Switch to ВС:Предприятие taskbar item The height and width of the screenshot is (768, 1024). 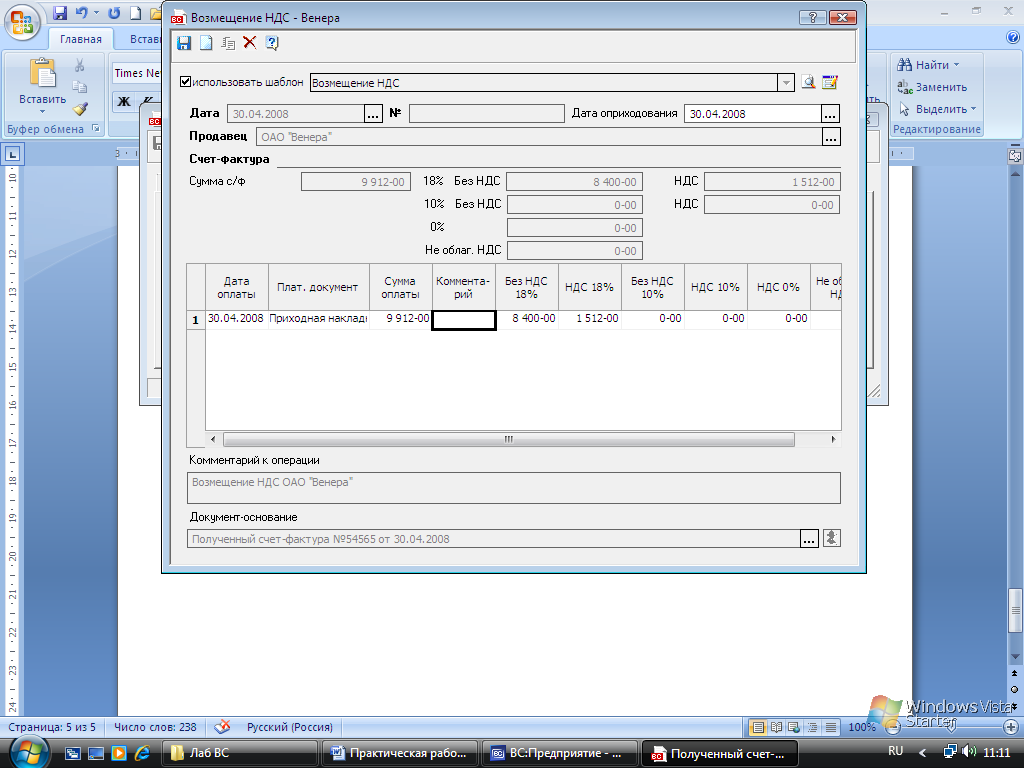point(559,753)
